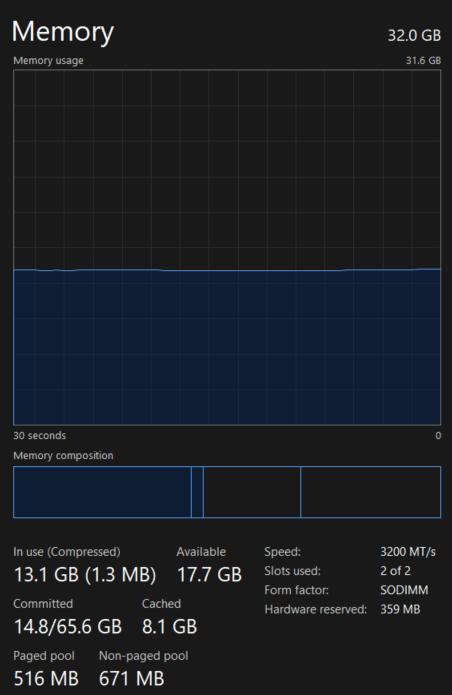Screen dimensions: 452x695
Task: Click the 31.6 GB graph maximum label
Action: 423,60
